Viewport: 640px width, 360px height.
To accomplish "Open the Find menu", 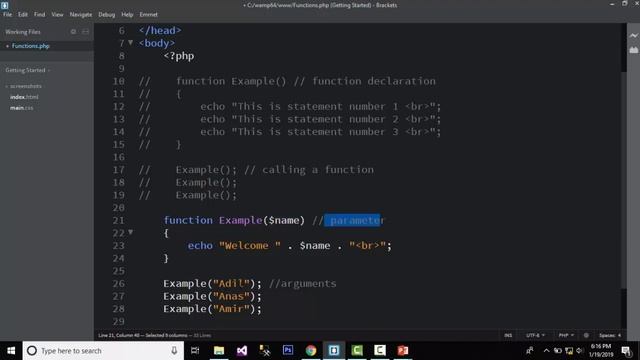I will 40,14.
